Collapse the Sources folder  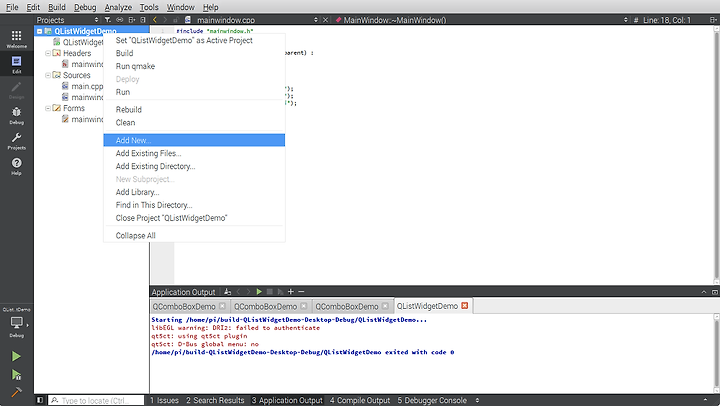click(x=48, y=75)
